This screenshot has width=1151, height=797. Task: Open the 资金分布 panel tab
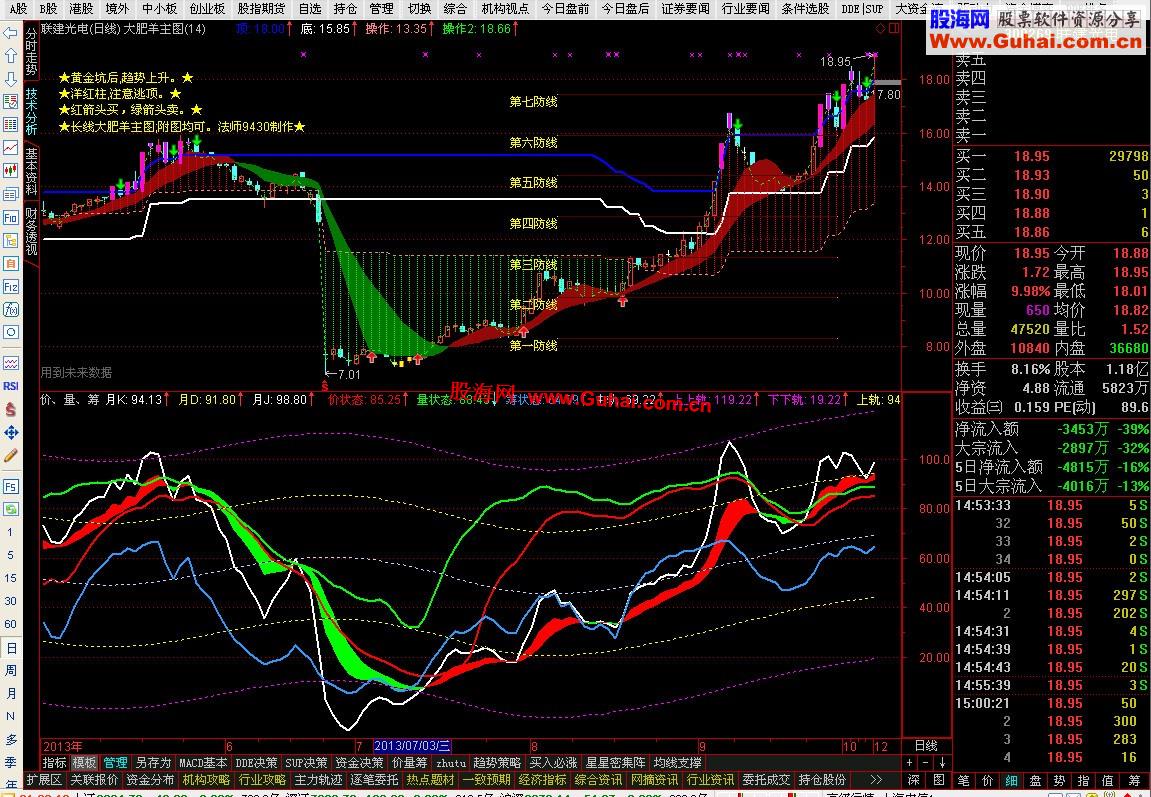click(150, 779)
